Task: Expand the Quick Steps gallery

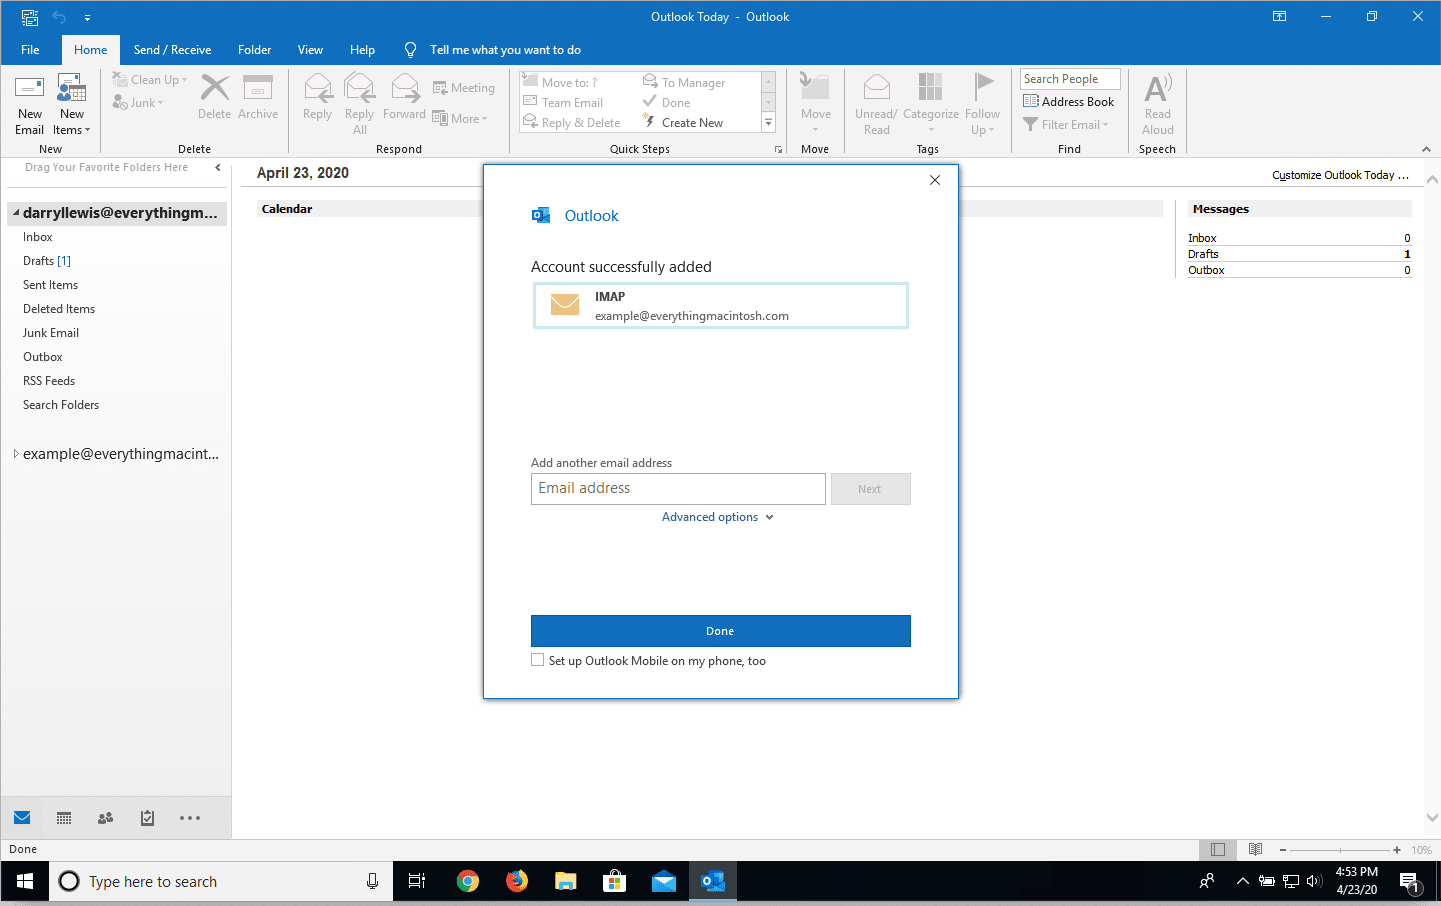Action: tap(769, 123)
